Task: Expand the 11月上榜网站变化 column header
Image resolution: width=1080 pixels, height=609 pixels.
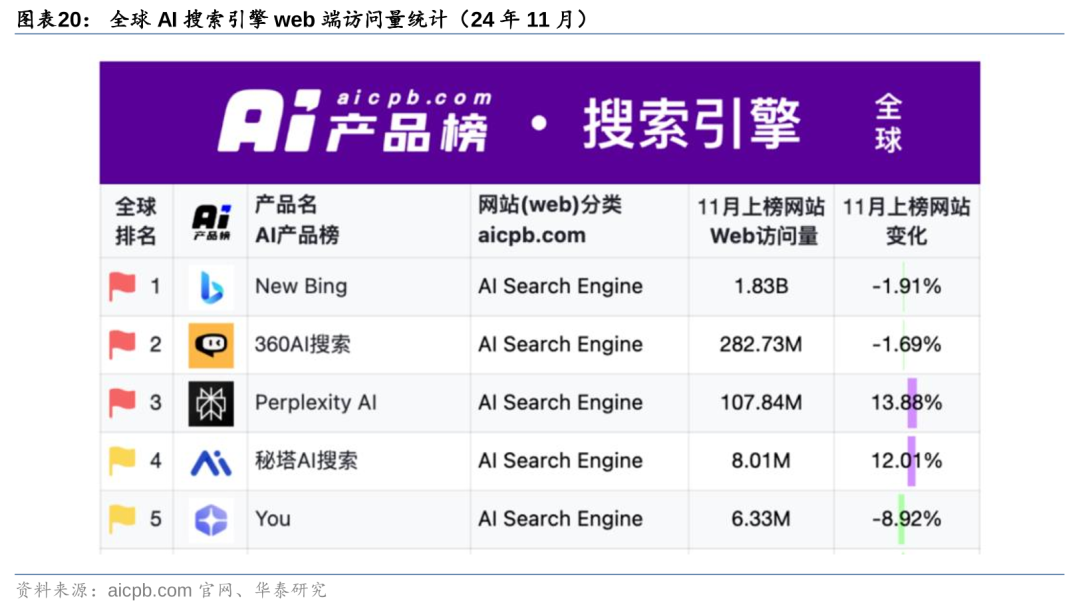Action: click(x=908, y=220)
